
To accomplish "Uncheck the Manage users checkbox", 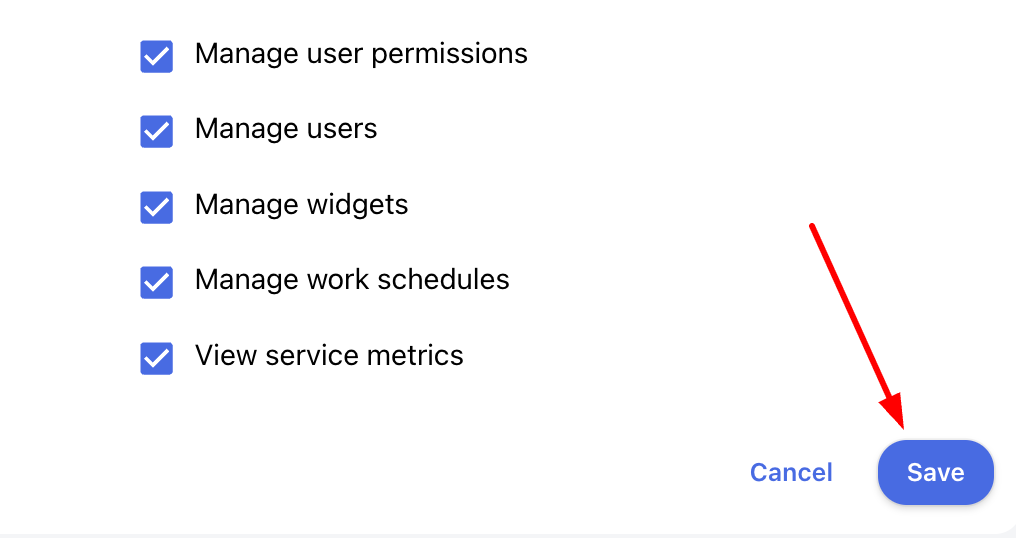I will pyautogui.click(x=156, y=131).
